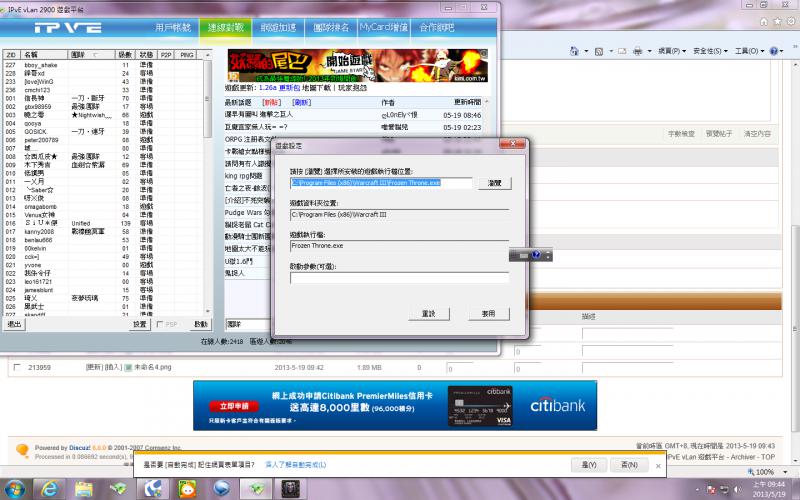Screen dimensions: 800x500
Task: Open the 團隊排名 tab
Action: coord(331,28)
